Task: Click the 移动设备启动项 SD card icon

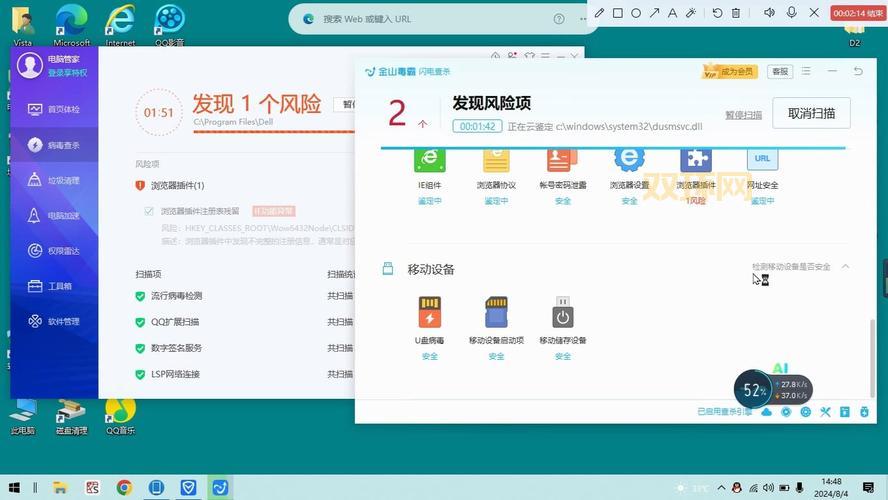Action: (496, 312)
